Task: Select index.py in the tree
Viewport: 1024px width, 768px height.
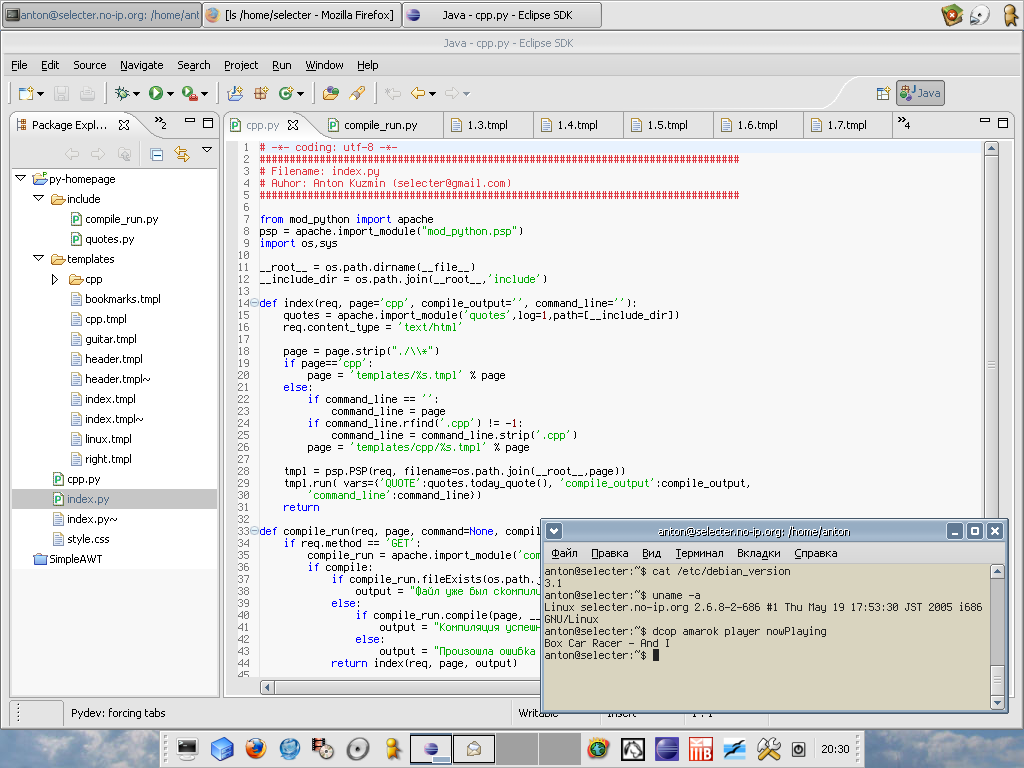Action: [x=88, y=499]
